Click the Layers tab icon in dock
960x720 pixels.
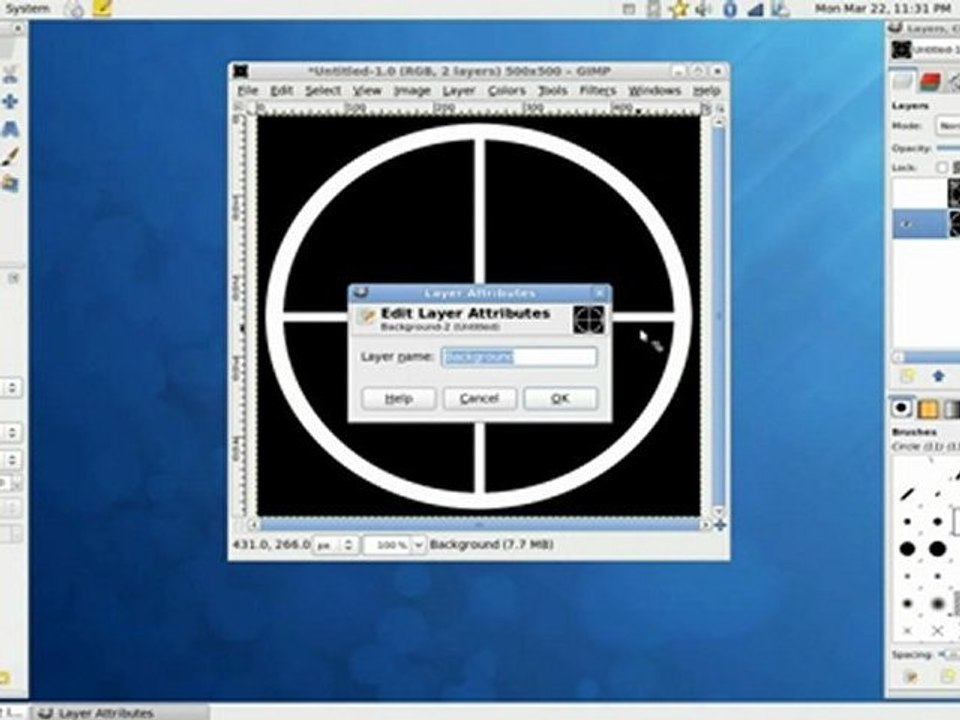point(904,82)
